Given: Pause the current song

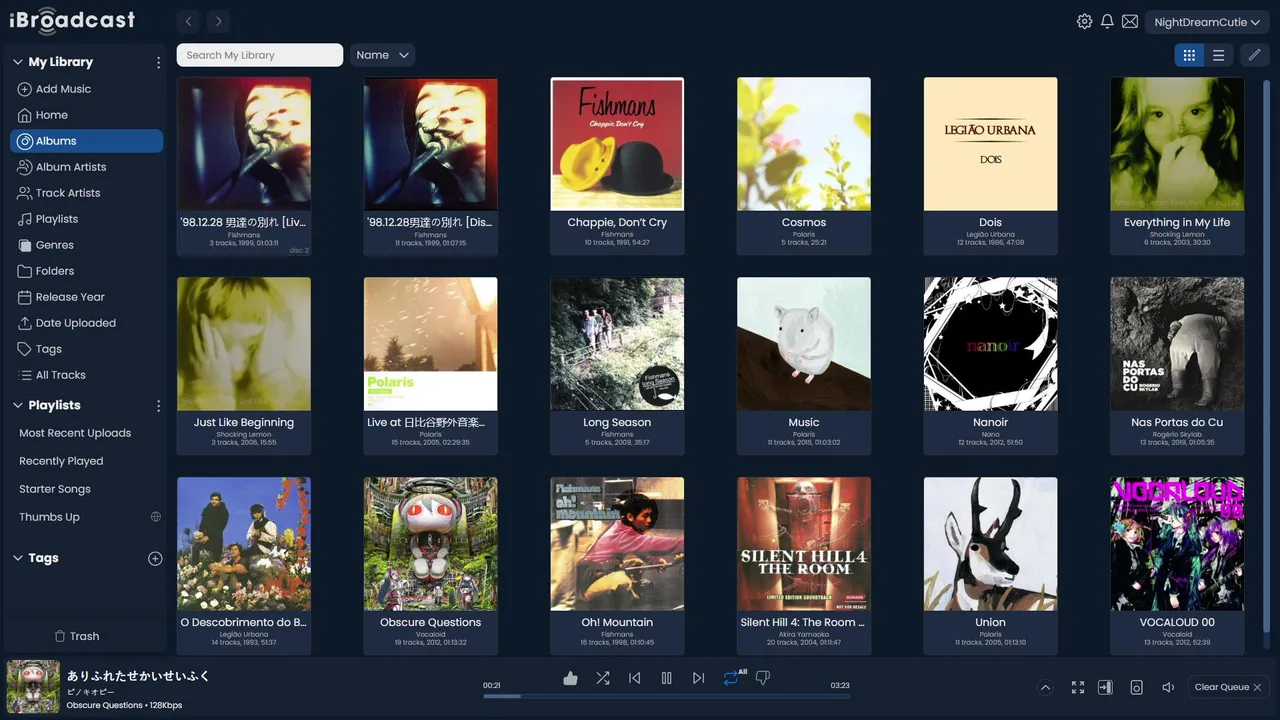Looking at the screenshot, I should 667,678.
